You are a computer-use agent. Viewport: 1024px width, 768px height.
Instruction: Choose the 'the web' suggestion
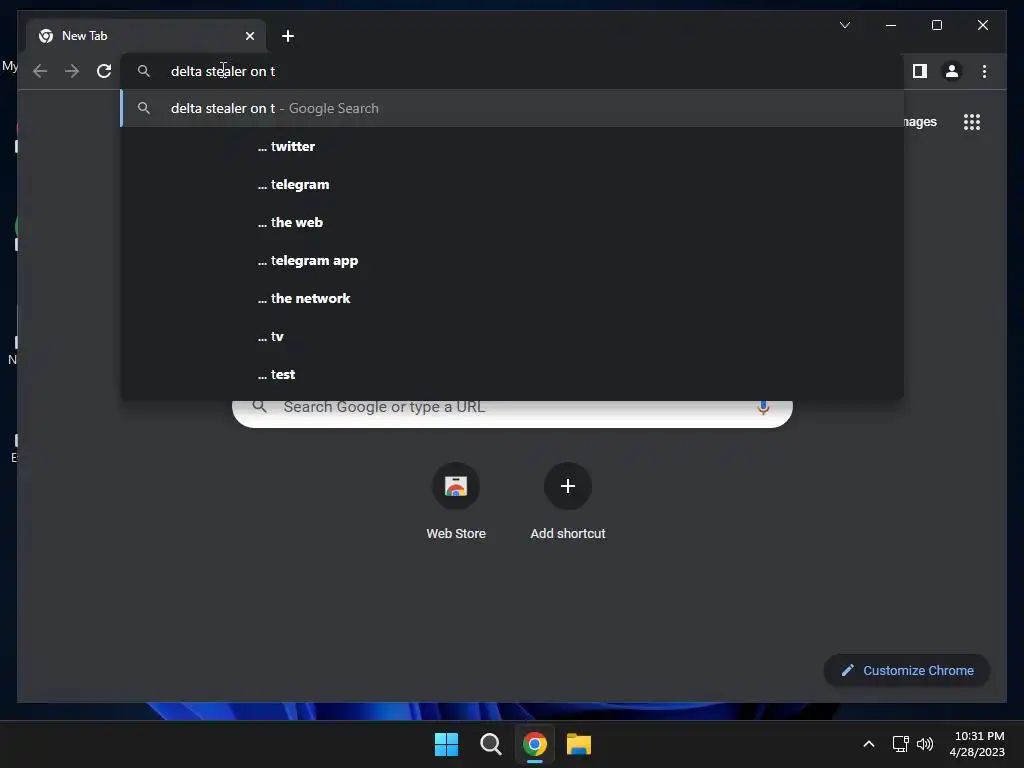pos(513,222)
